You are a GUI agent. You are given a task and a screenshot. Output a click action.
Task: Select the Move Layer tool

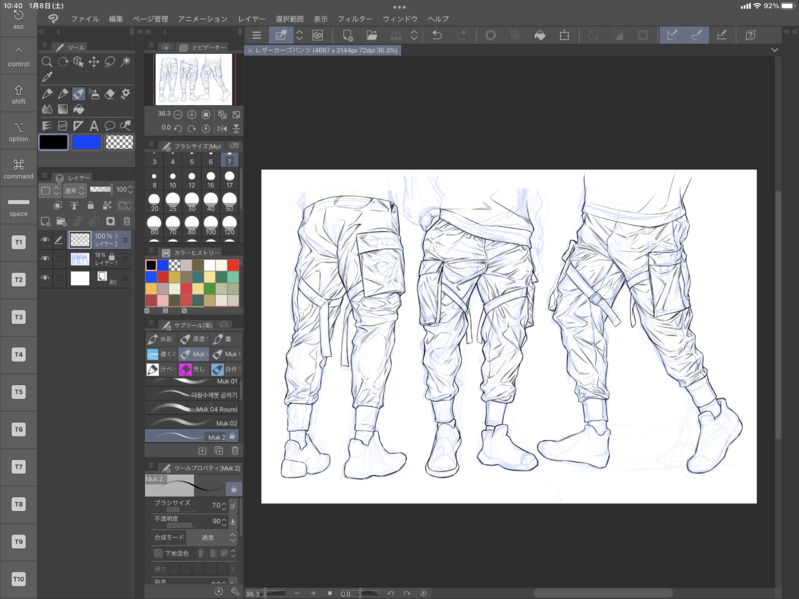coord(94,62)
